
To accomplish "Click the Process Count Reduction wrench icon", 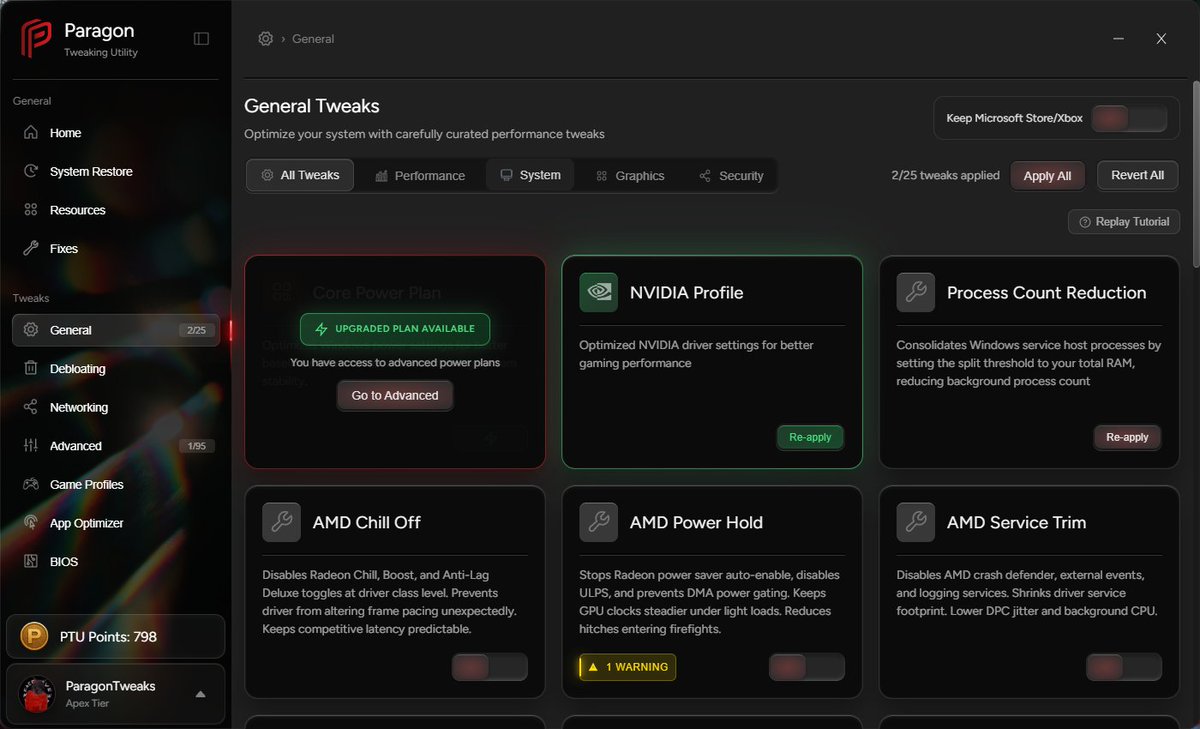I will (916, 292).
